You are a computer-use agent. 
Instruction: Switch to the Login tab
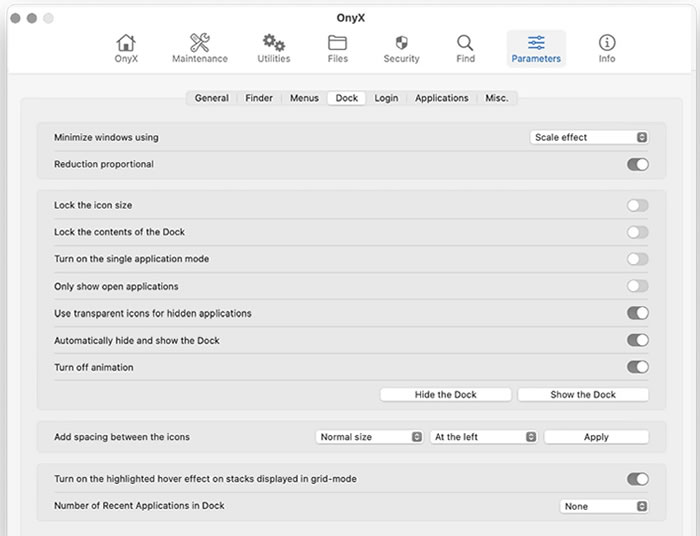[x=386, y=98]
